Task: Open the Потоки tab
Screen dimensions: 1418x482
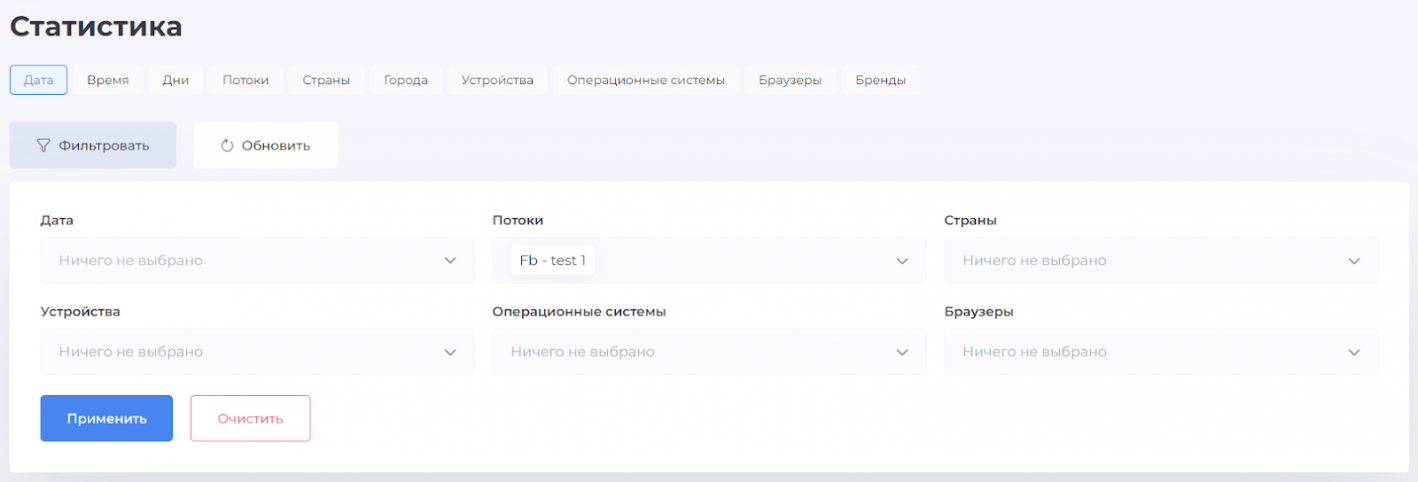Action: tap(246, 80)
